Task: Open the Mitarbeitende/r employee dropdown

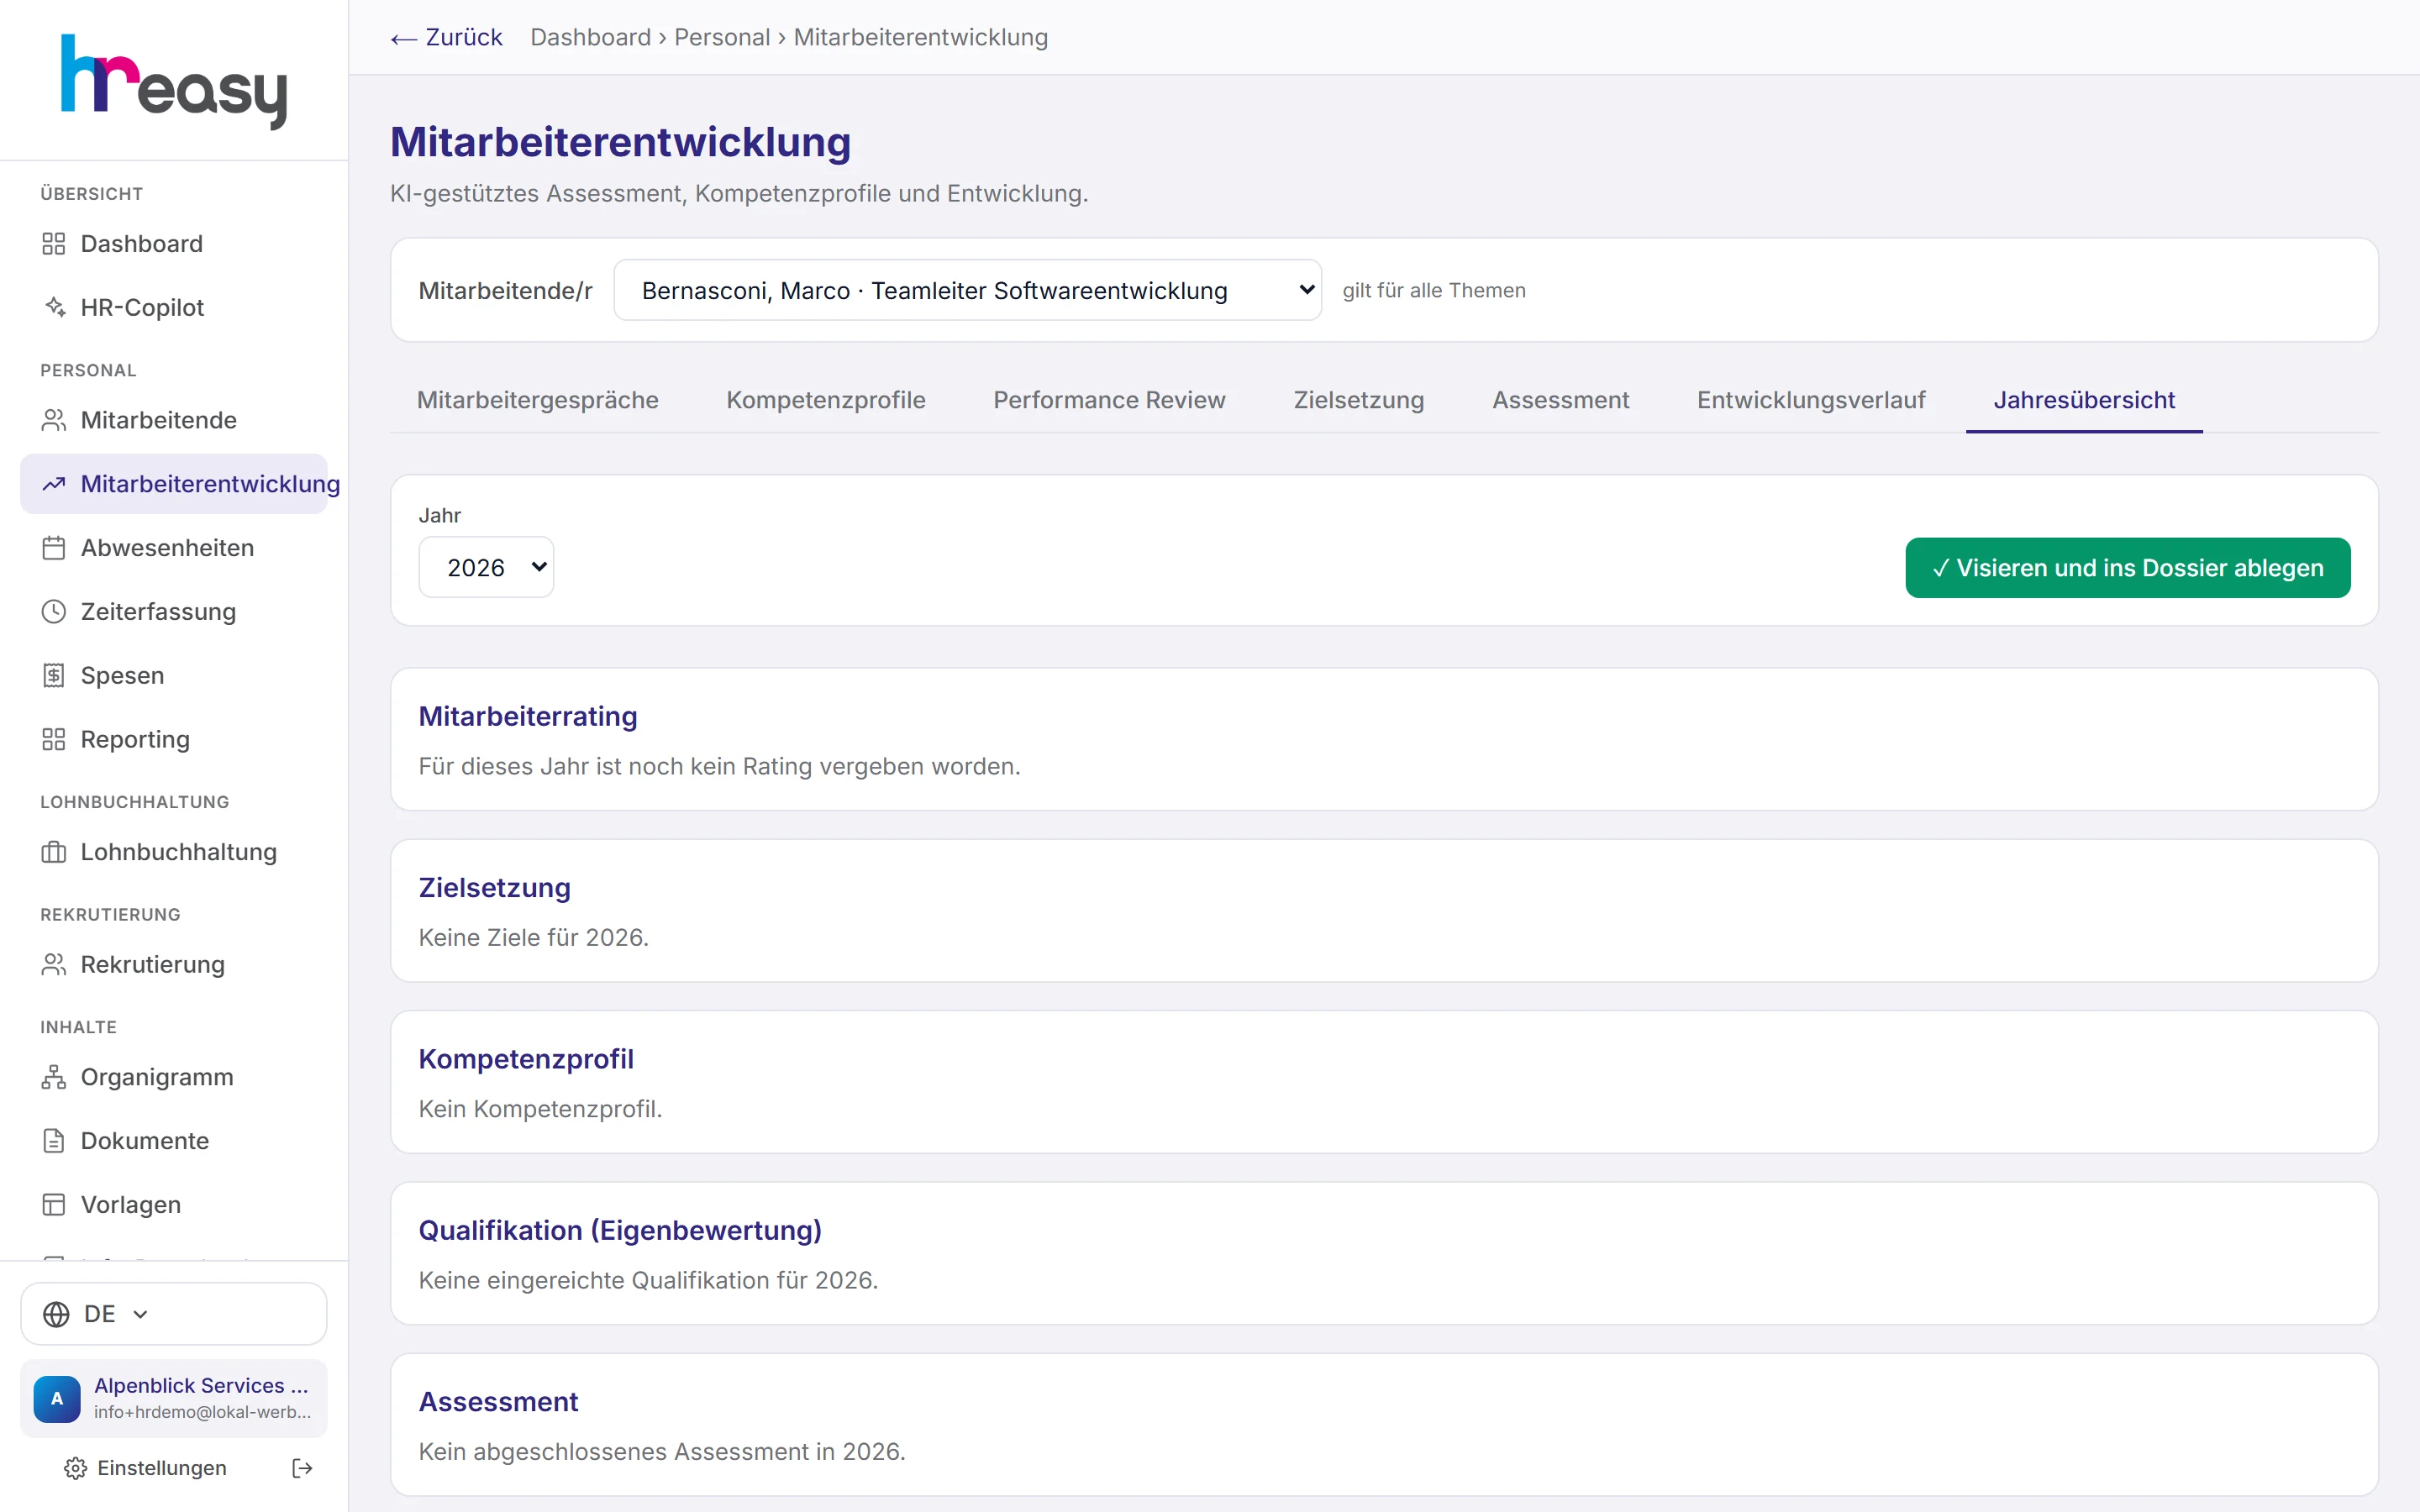Action: coord(967,290)
